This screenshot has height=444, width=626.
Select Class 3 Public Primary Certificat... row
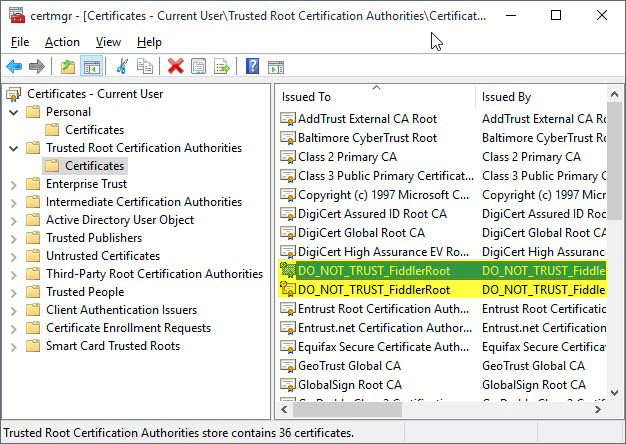[x=442, y=176]
